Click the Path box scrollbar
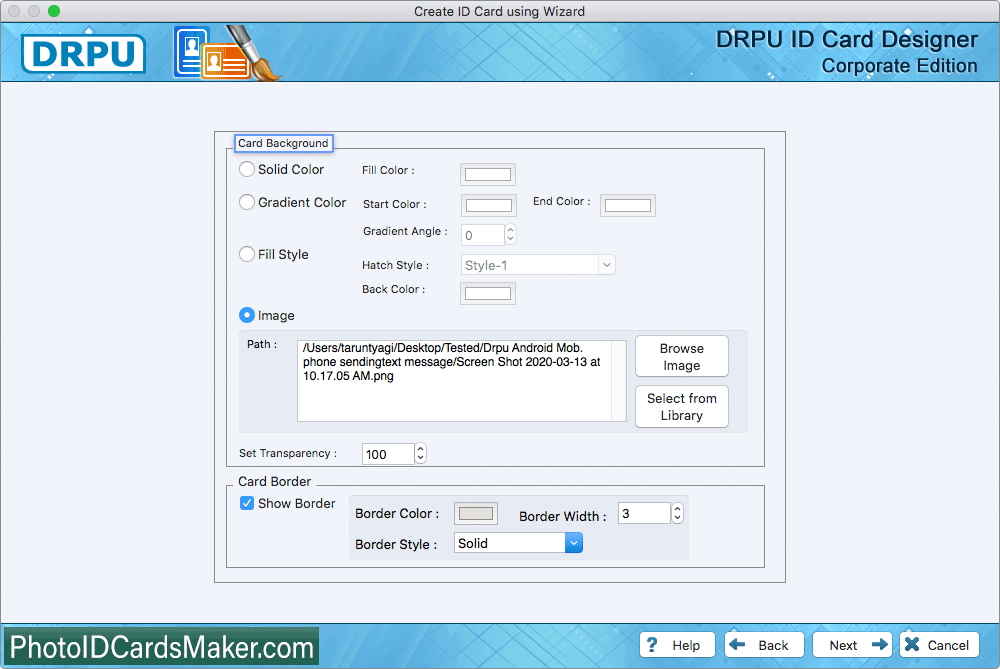This screenshot has height=669, width=1000. click(x=619, y=380)
